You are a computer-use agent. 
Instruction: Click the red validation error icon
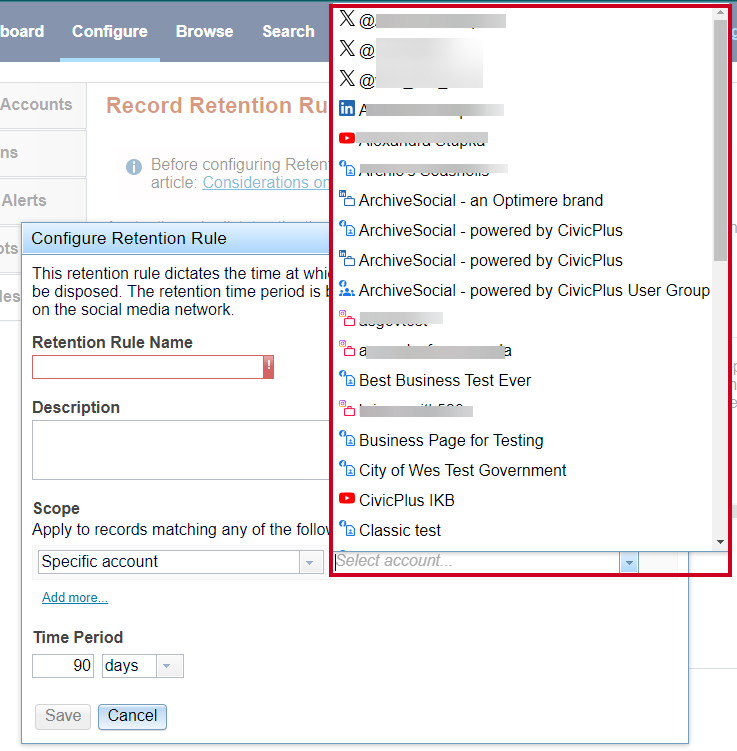(x=269, y=367)
